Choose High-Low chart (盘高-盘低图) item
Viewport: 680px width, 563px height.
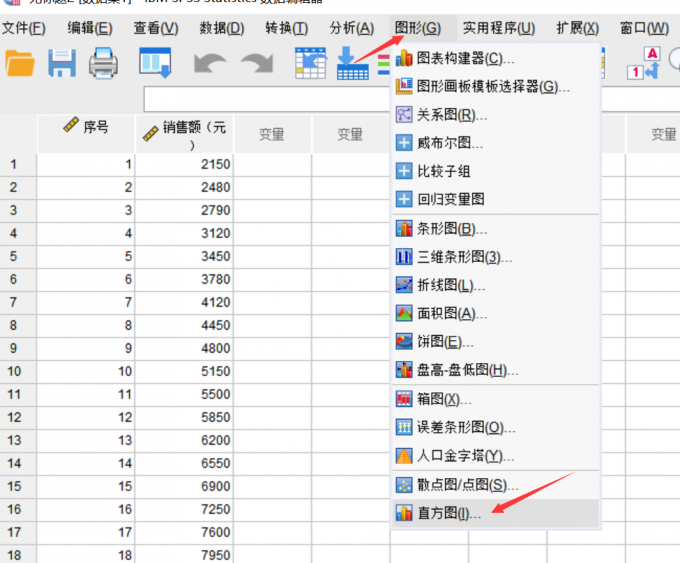click(496, 370)
